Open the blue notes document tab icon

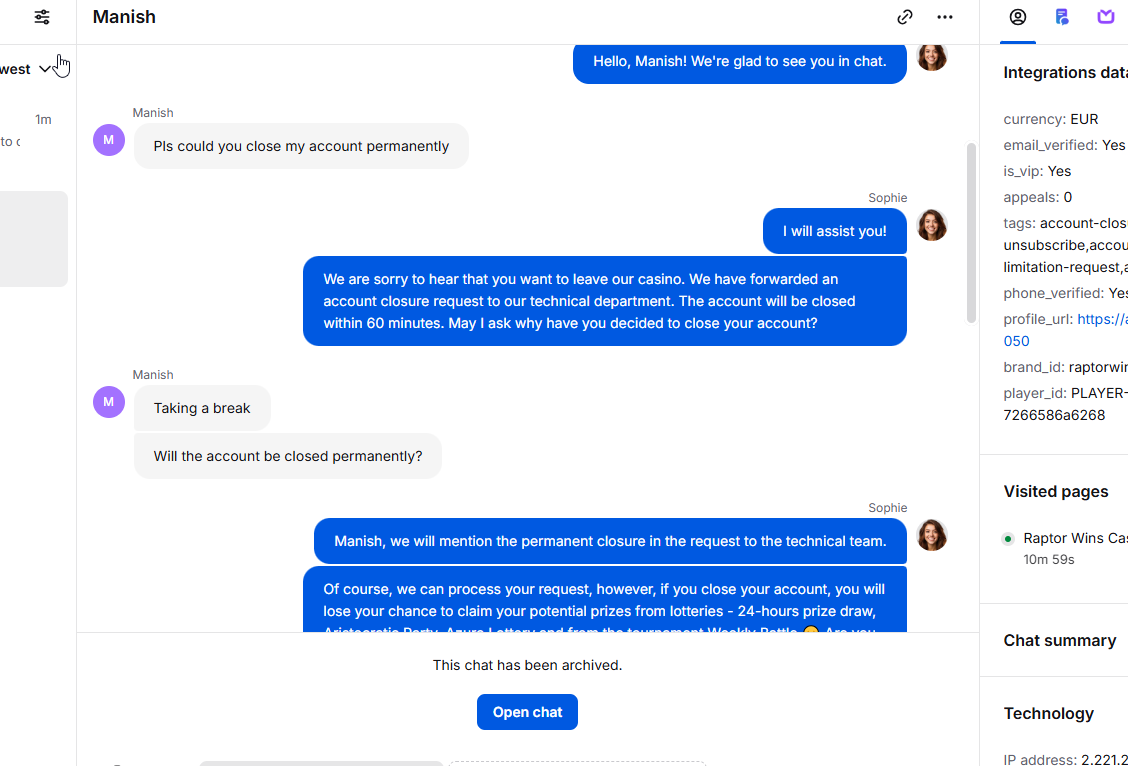click(1062, 17)
